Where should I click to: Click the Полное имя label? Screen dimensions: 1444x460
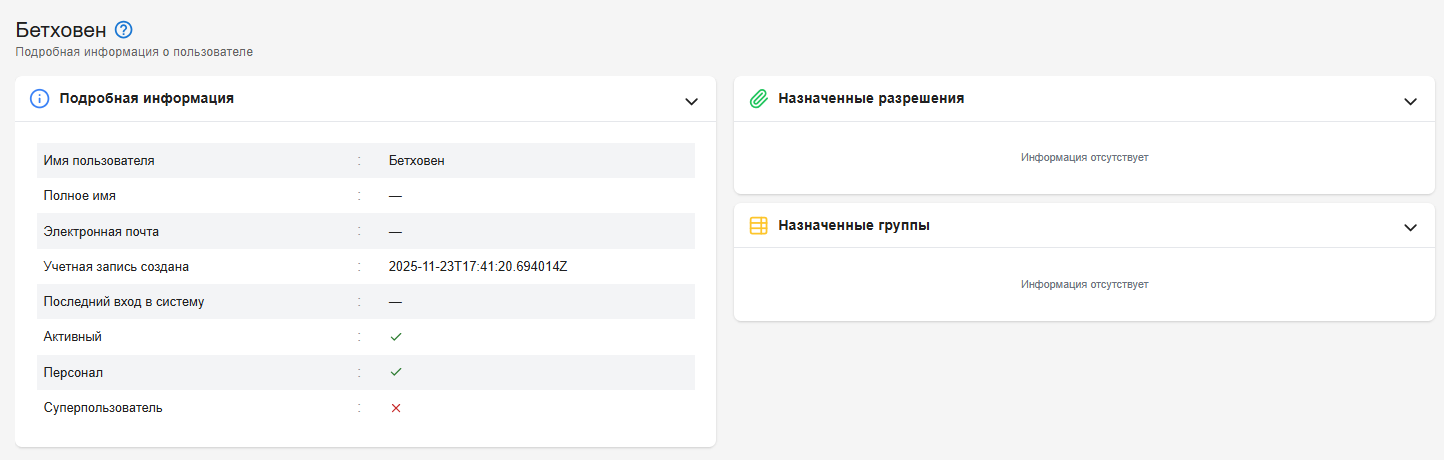tap(80, 196)
